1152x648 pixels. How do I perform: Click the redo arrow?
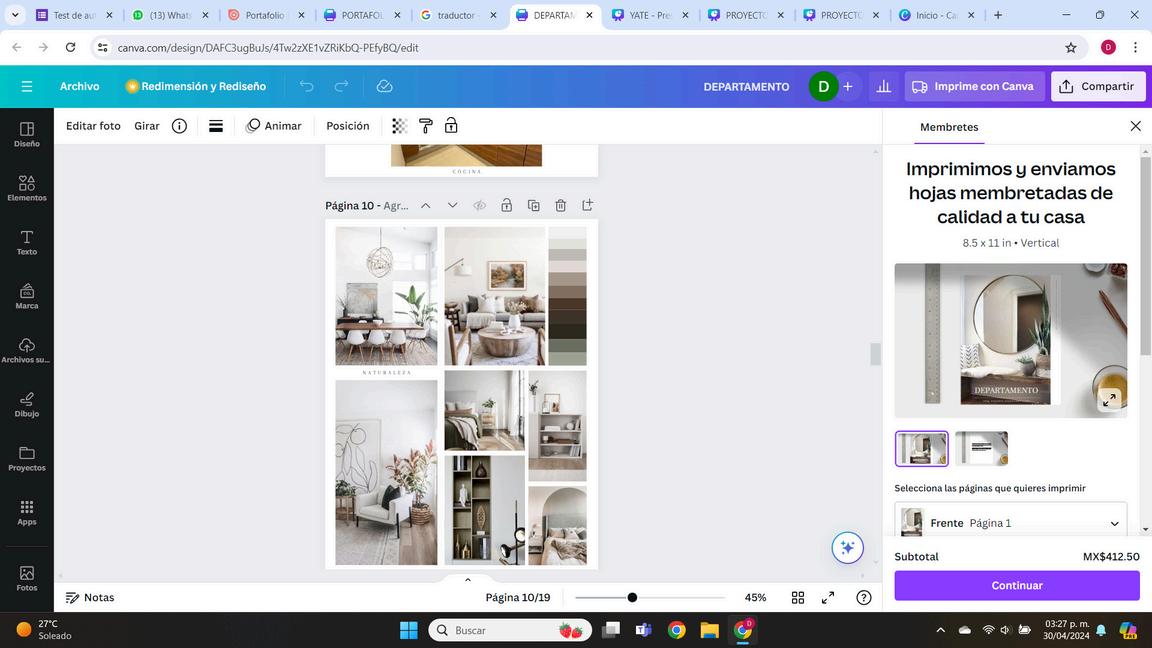[342, 87]
